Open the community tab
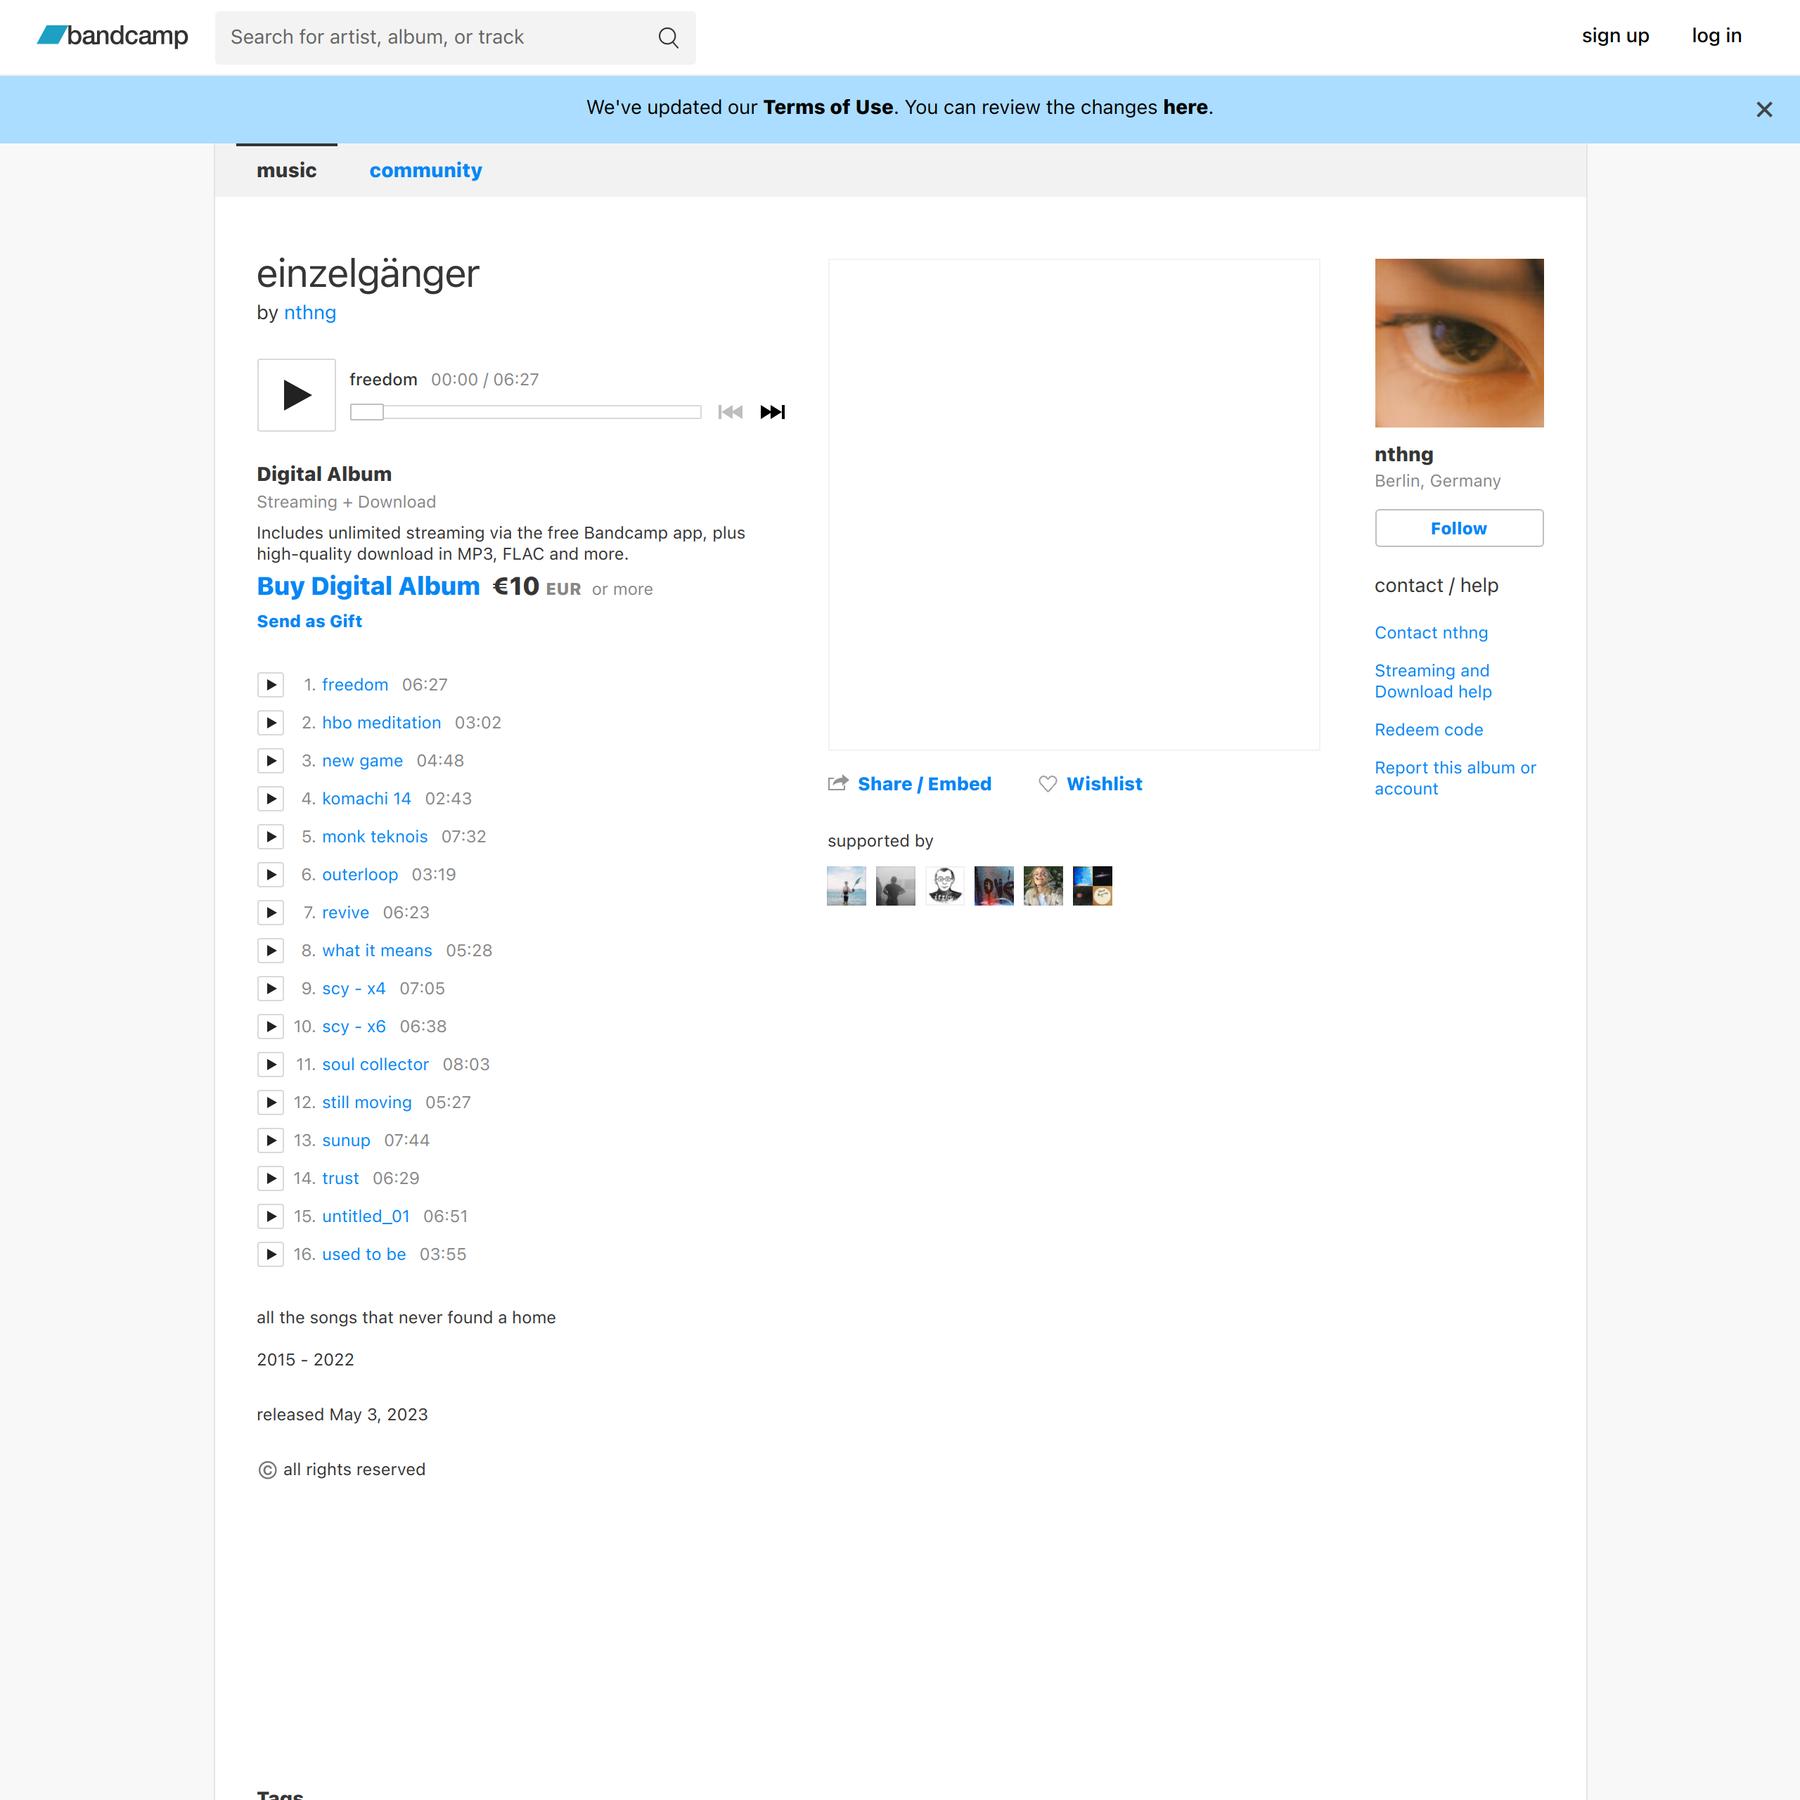1800x1800 pixels. 426,171
